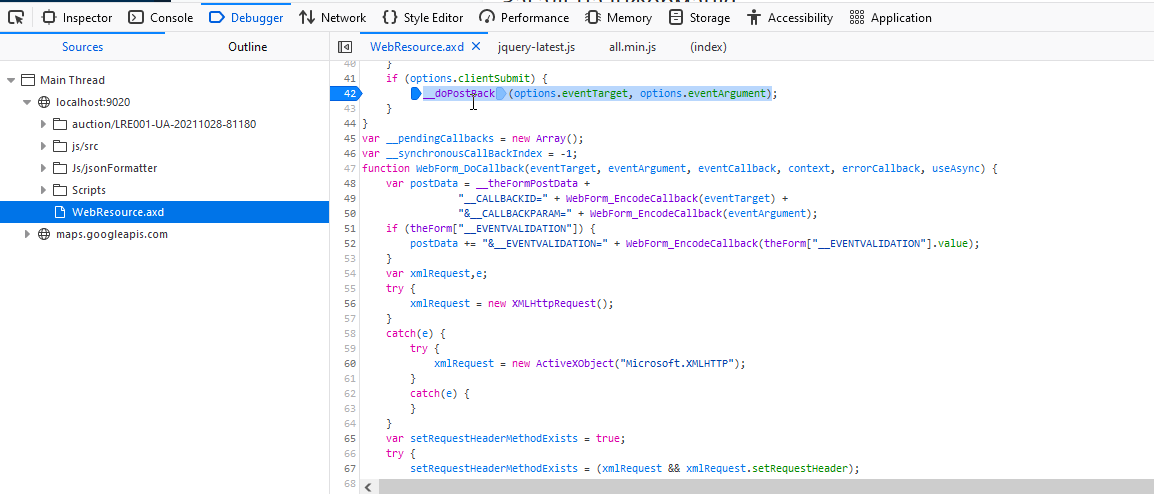Image resolution: width=1154 pixels, height=494 pixels.
Task: Close the WebResource.axd editor tab
Action: [x=475, y=46]
